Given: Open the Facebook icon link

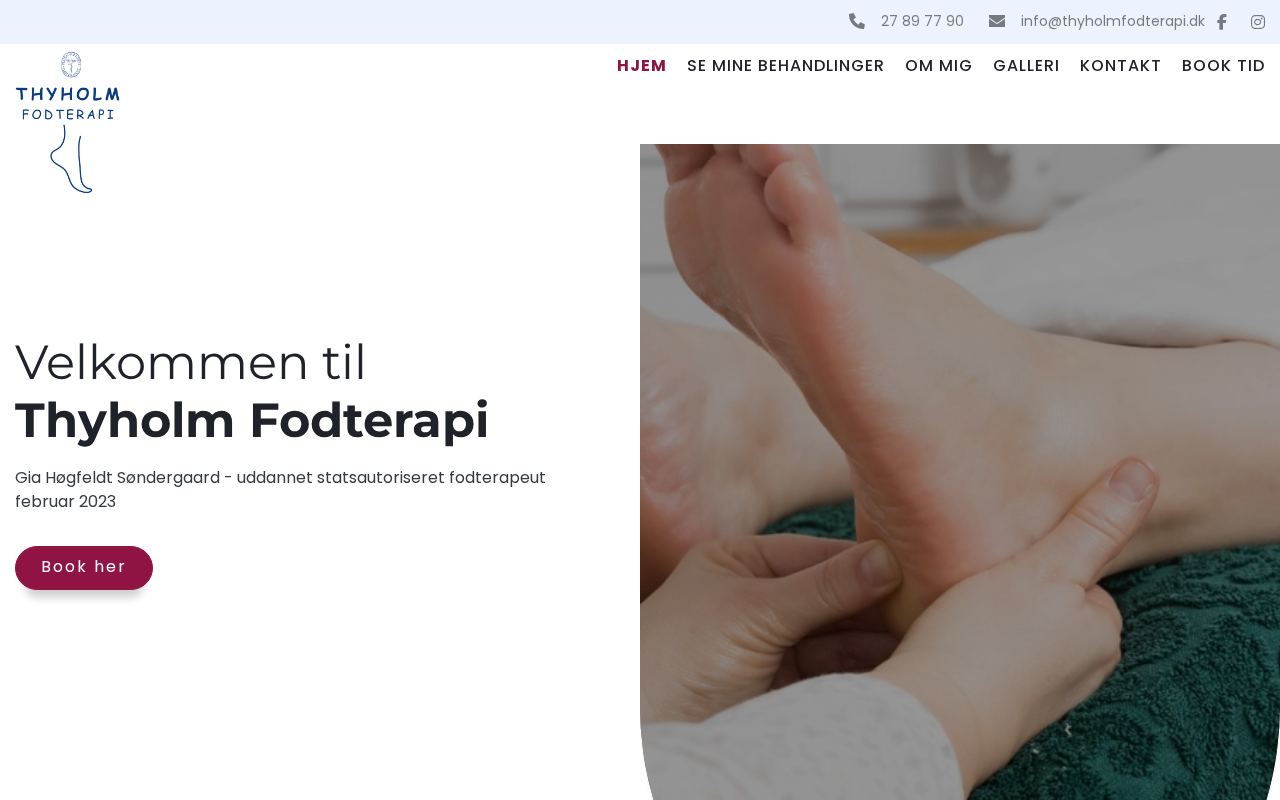Looking at the screenshot, I should (x=1221, y=22).
